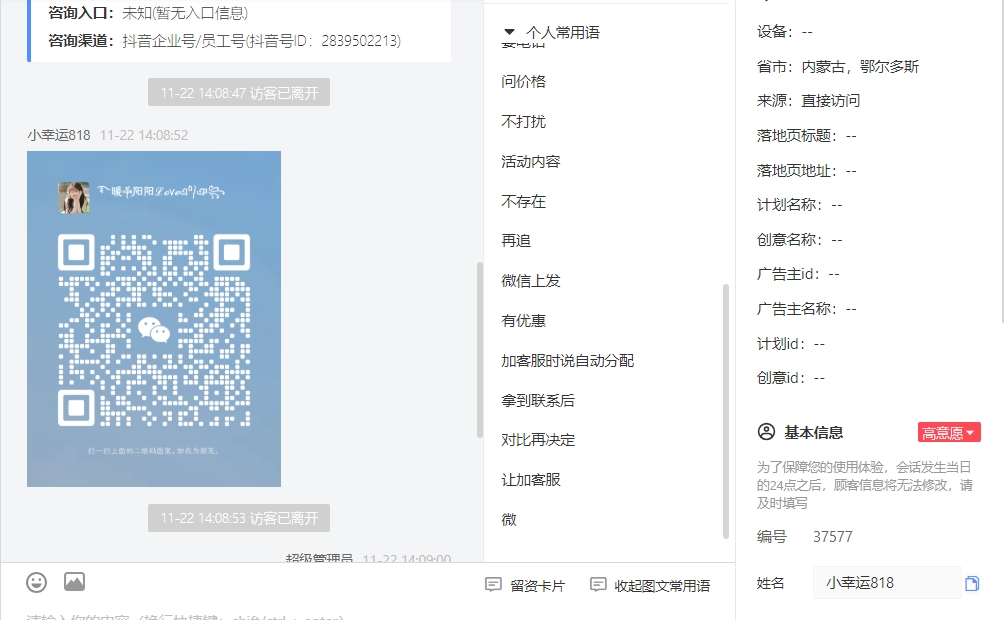Click the 收起图文常用语 icon
Image resolution: width=1004 pixels, height=620 pixels.
point(598,585)
